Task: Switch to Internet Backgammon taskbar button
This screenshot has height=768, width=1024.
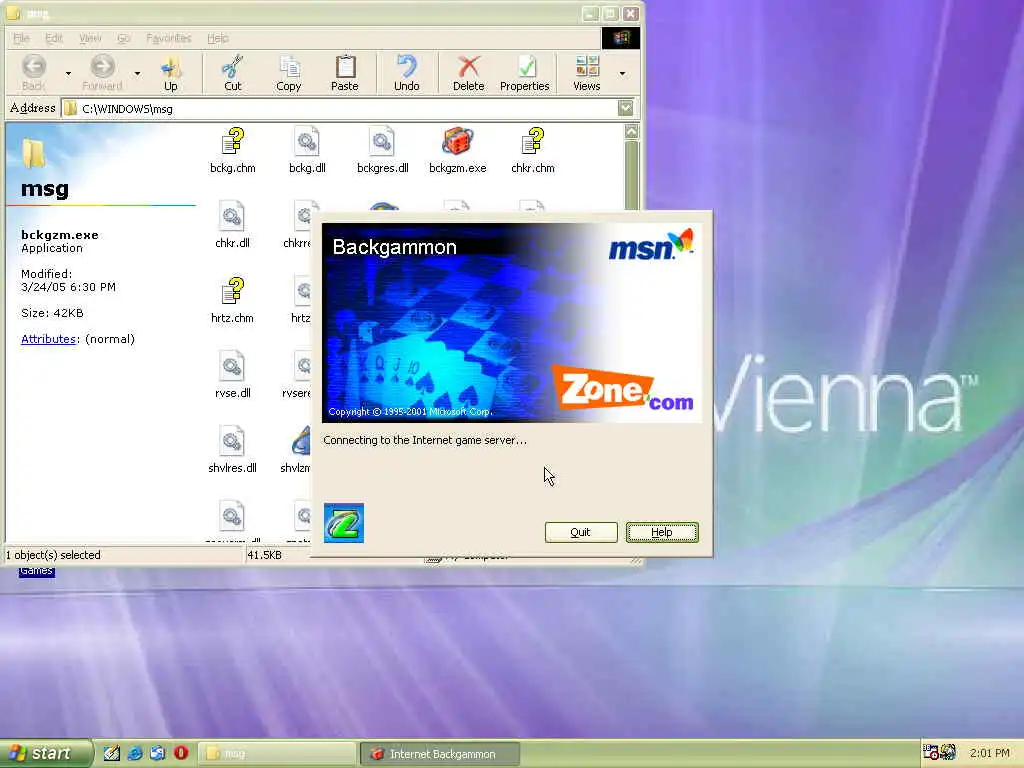Action: [440, 754]
